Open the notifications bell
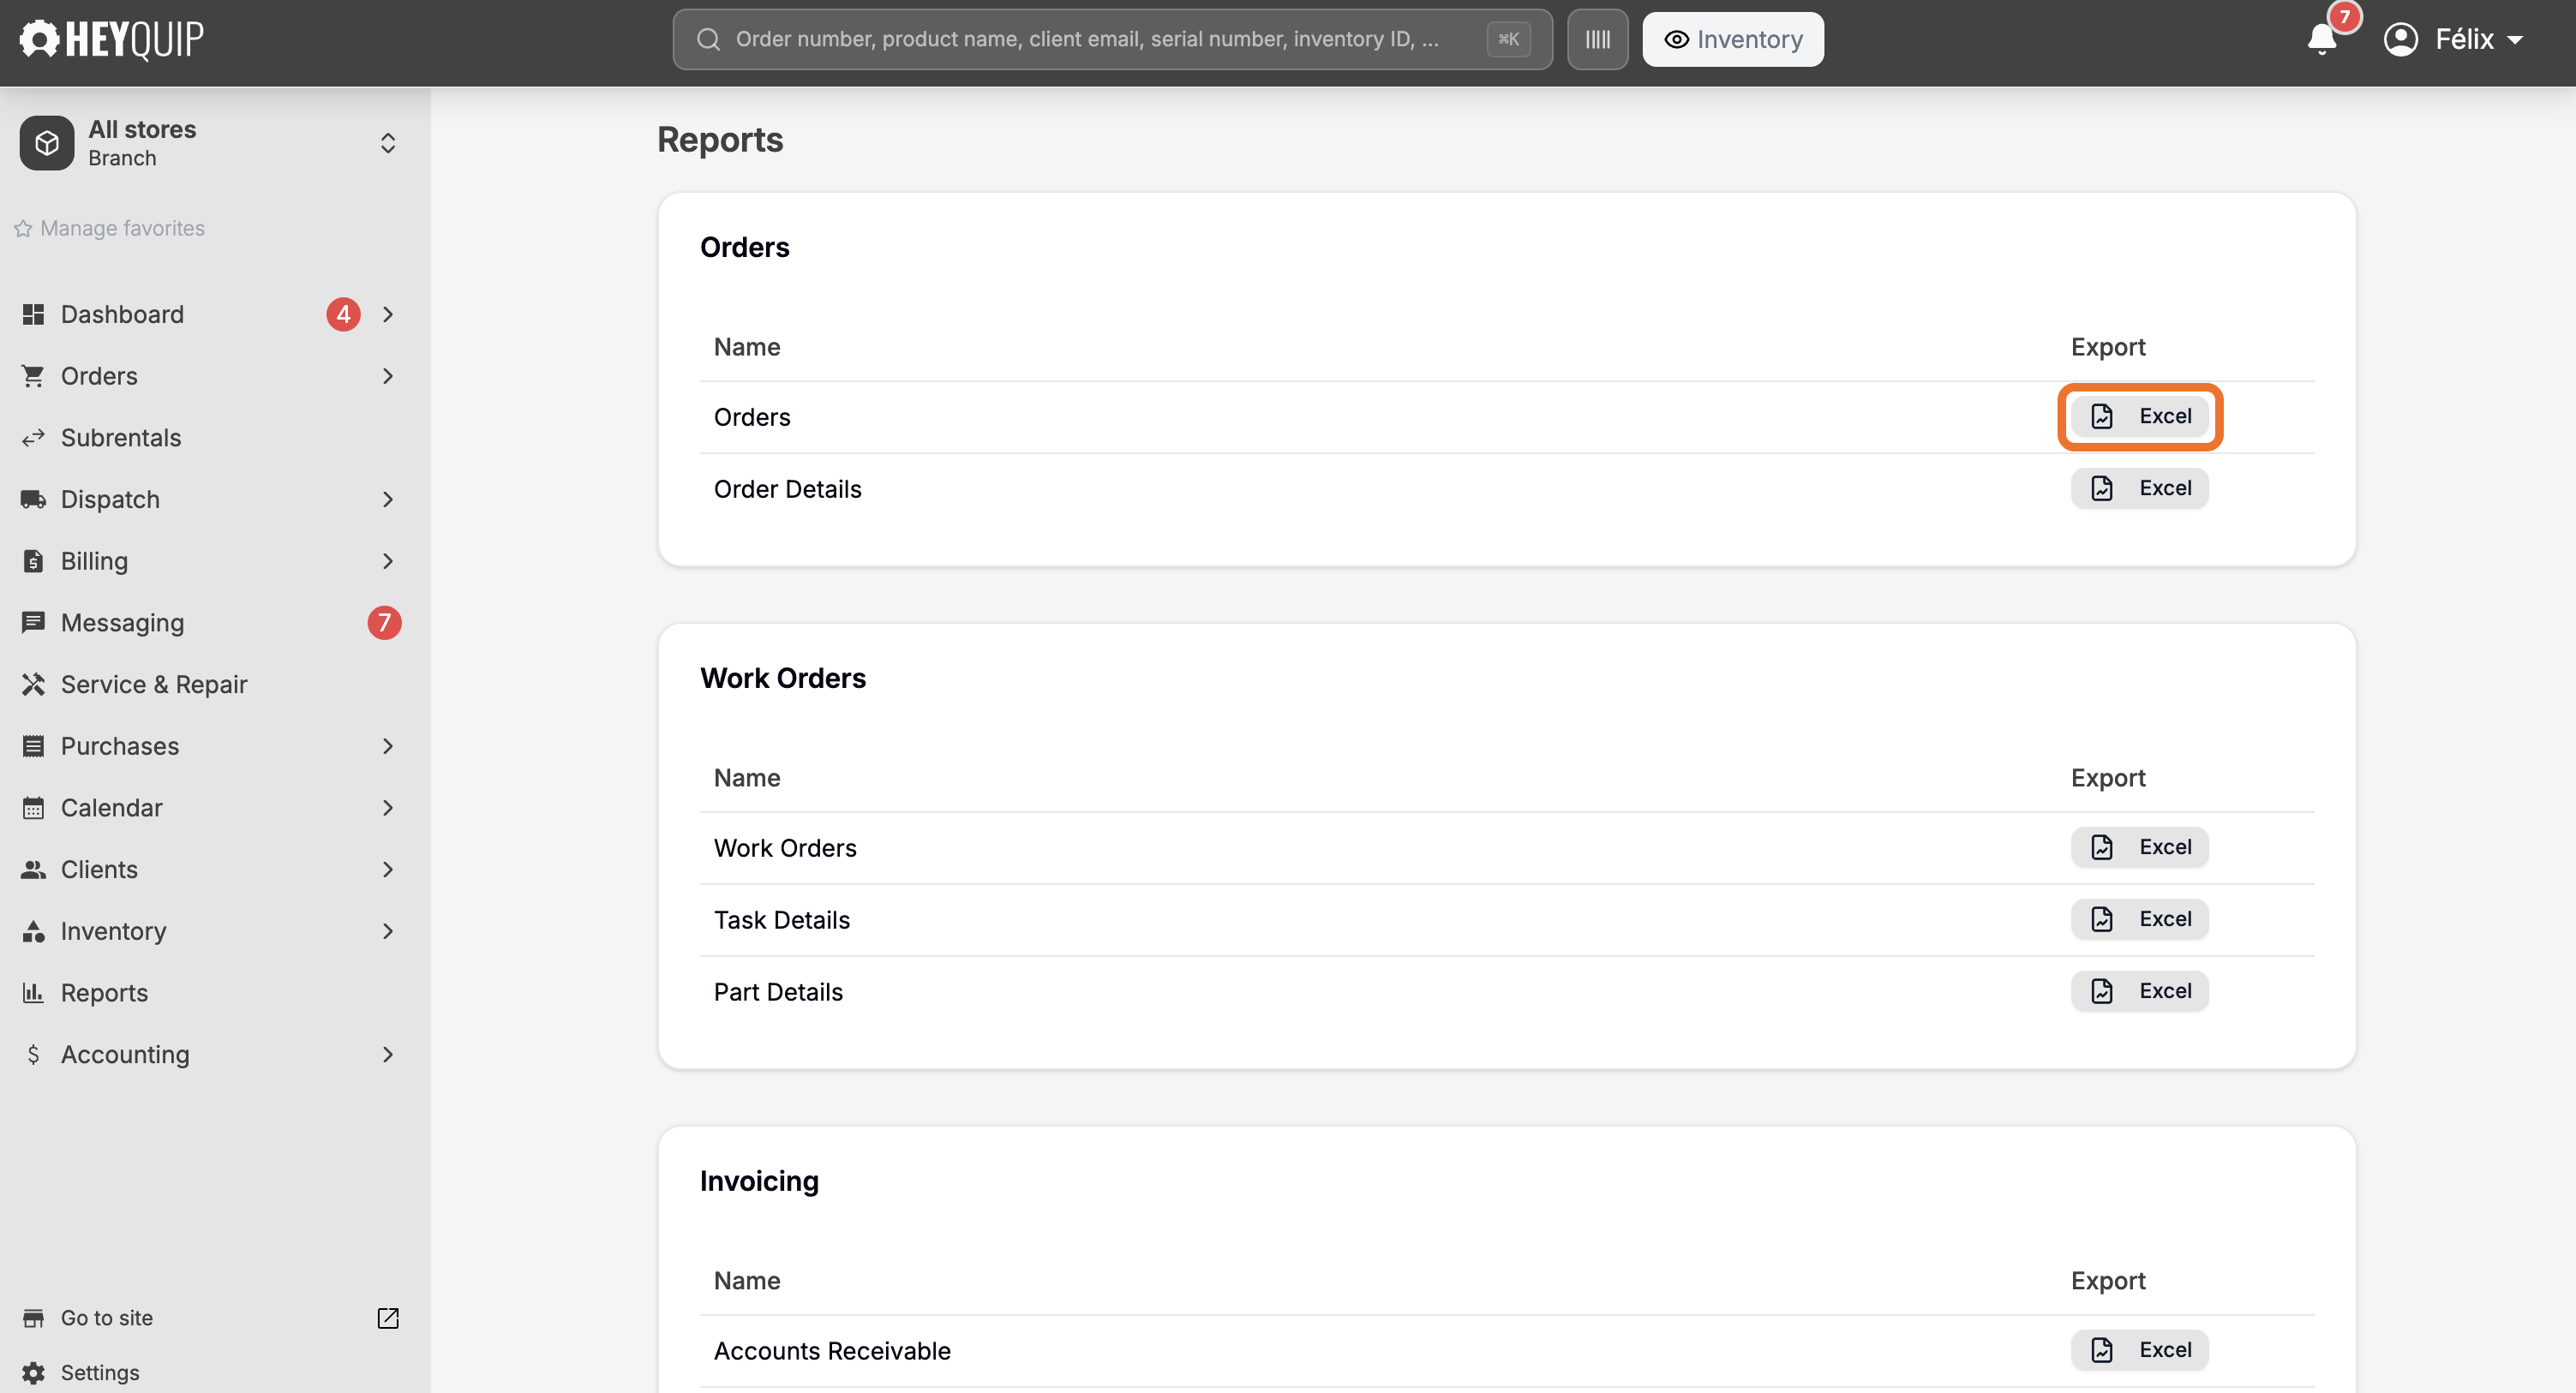 (2321, 39)
